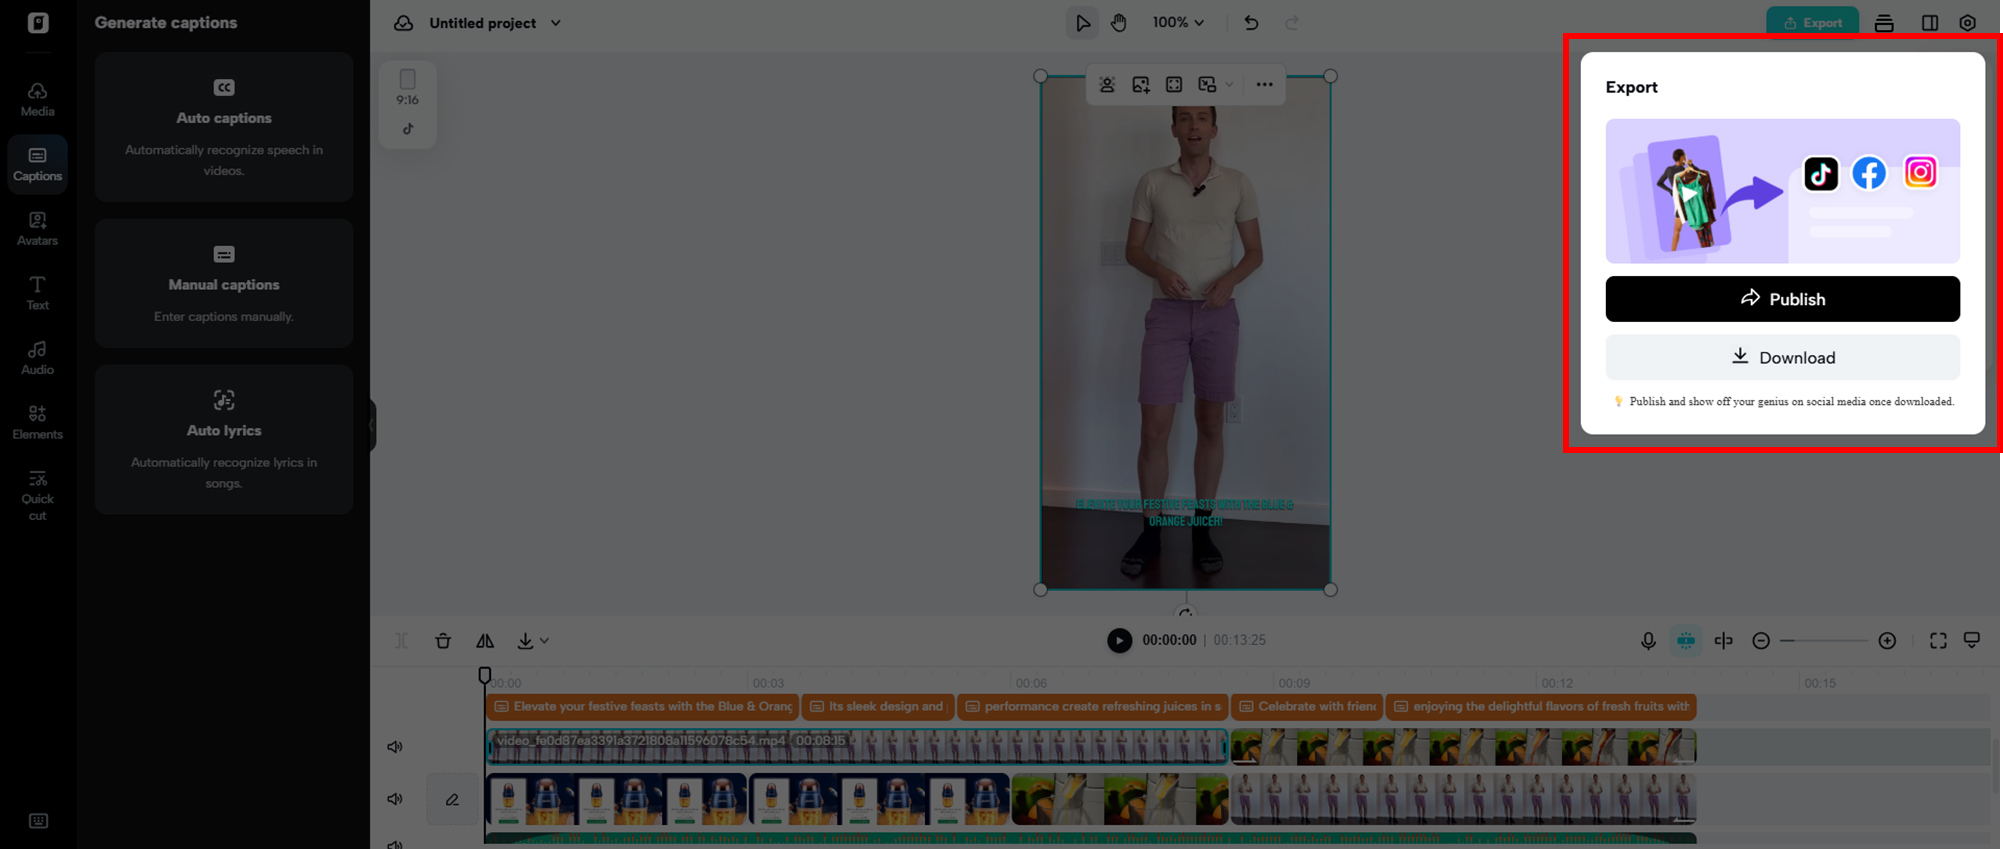The height and width of the screenshot is (849, 2003).
Task: Go to the Elements panel
Action: [37, 422]
